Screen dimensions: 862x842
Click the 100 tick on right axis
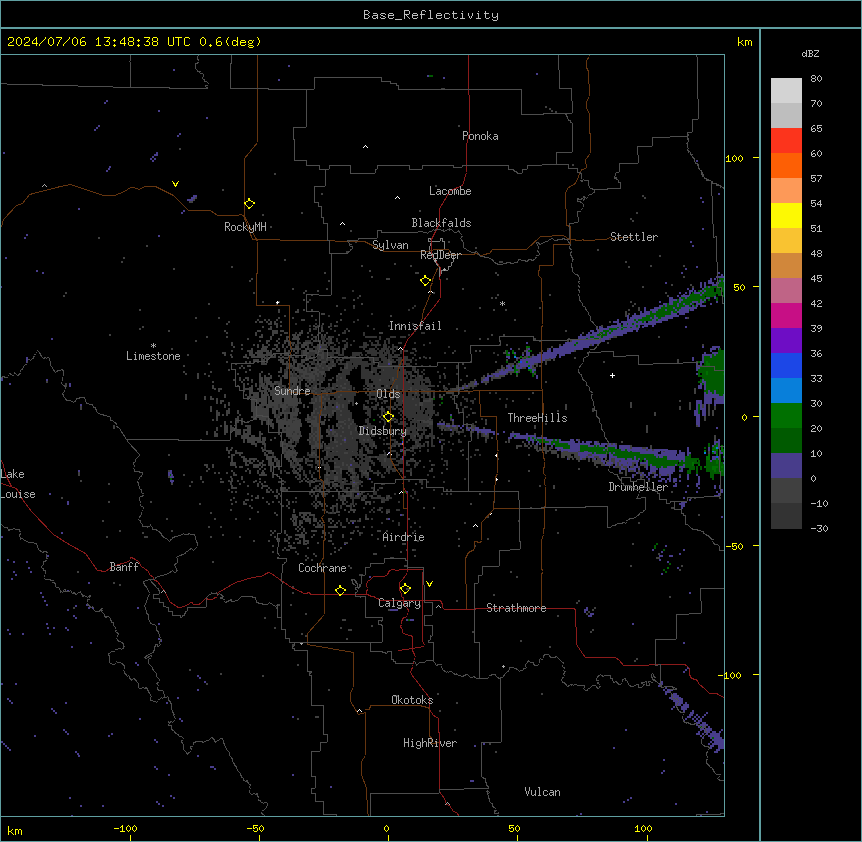734,158
